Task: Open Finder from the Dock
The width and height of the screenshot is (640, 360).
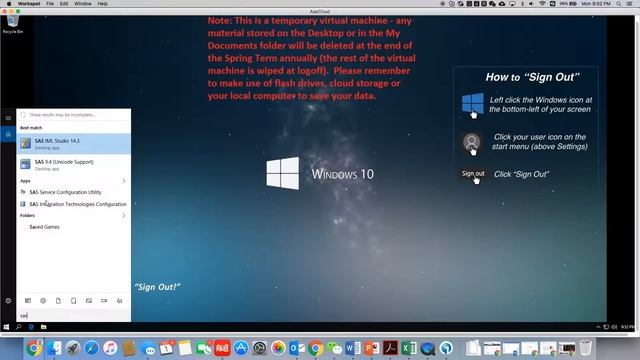Action: (x=53, y=348)
